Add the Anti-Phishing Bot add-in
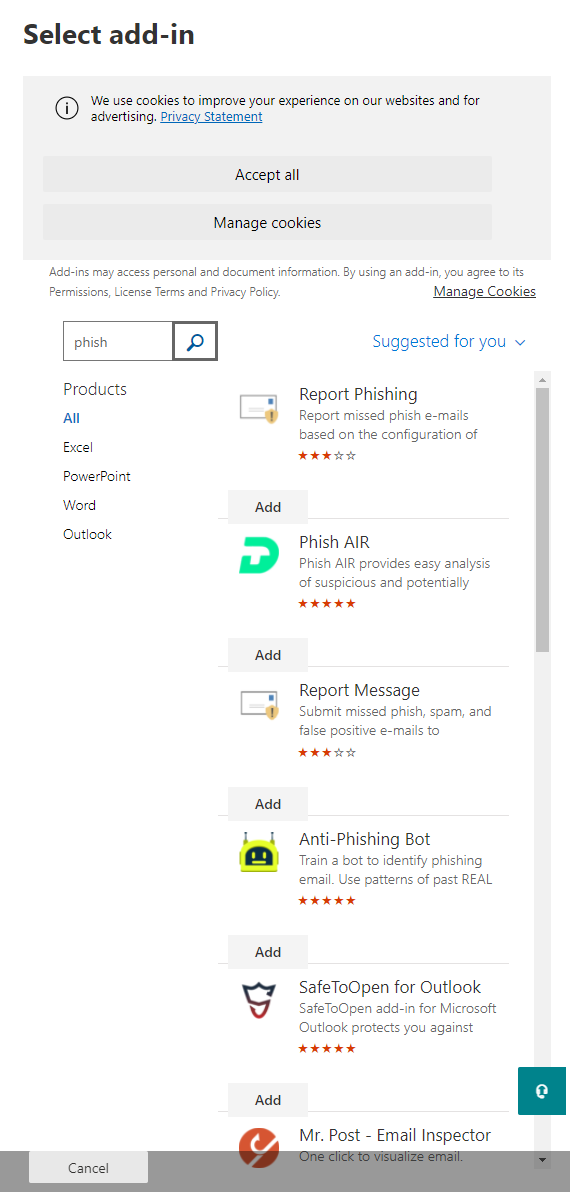Screen dimensions: 570x1192 [x=268, y=952]
